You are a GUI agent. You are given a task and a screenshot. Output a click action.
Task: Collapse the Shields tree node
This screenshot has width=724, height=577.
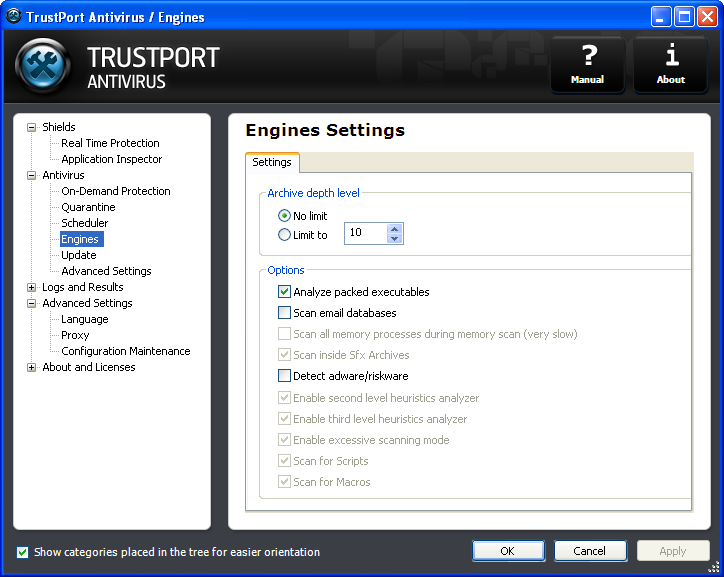(31, 127)
